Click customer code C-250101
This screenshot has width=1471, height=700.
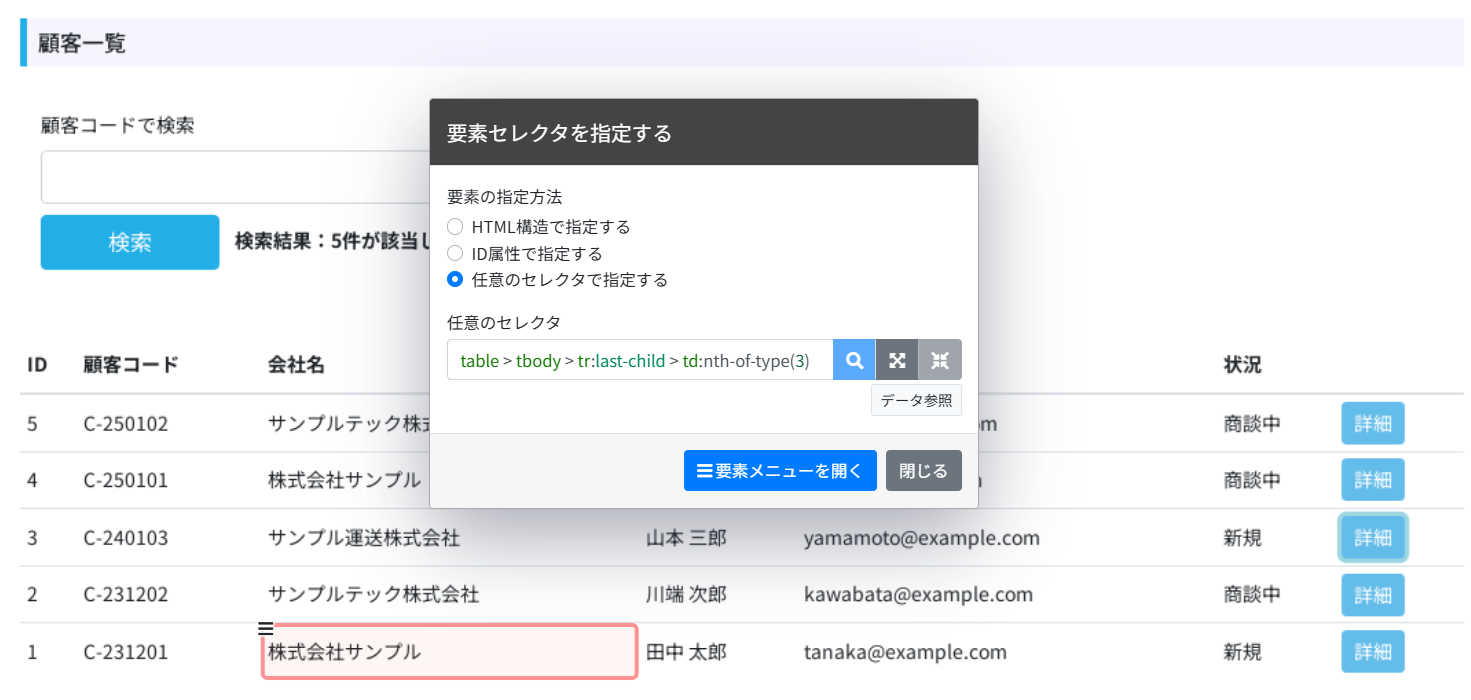126,480
